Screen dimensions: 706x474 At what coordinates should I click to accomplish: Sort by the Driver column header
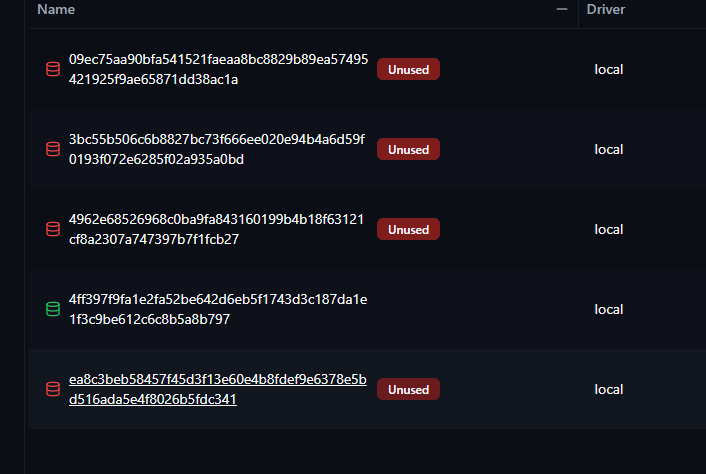(606, 10)
